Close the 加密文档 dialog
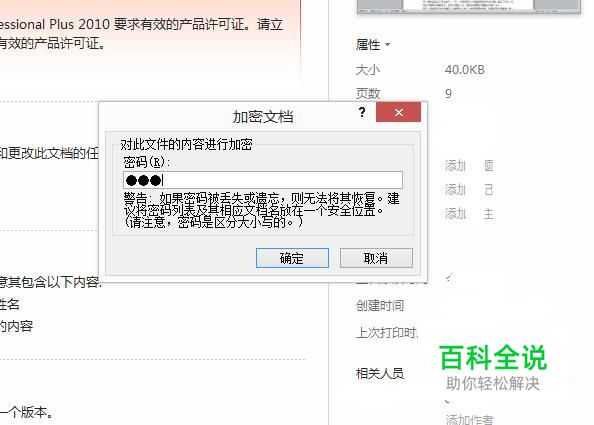This screenshot has width=594, height=425. tap(399, 112)
